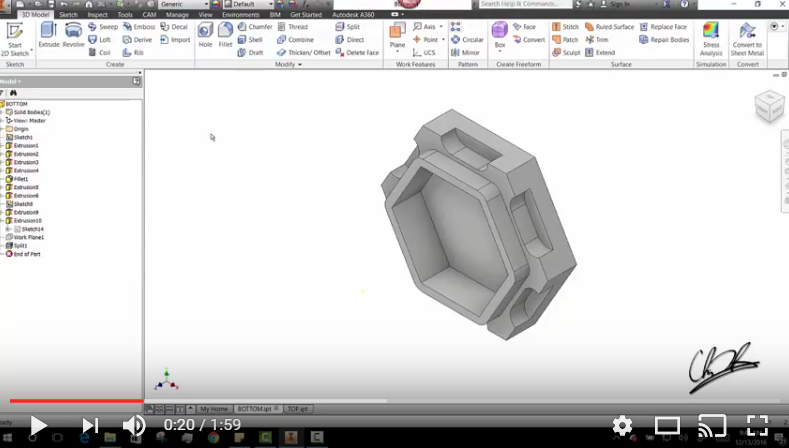The image size is (789, 448).
Task: Select Work Plane1 in the browser
Action: coord(25,237)
